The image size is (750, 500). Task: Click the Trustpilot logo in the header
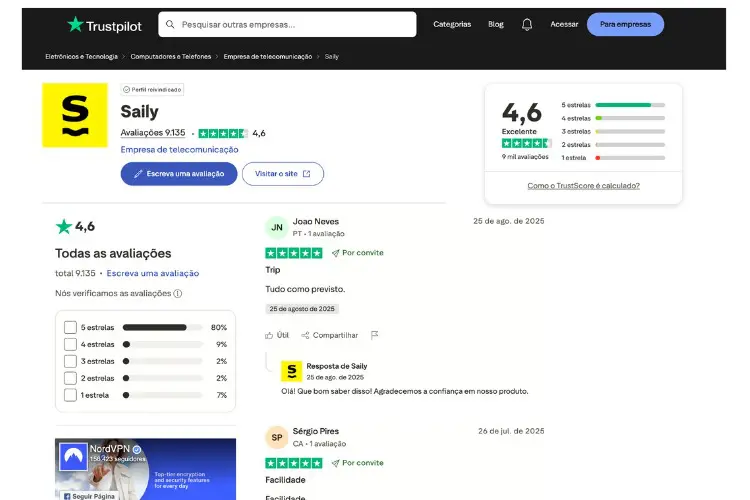coord(104,25)
